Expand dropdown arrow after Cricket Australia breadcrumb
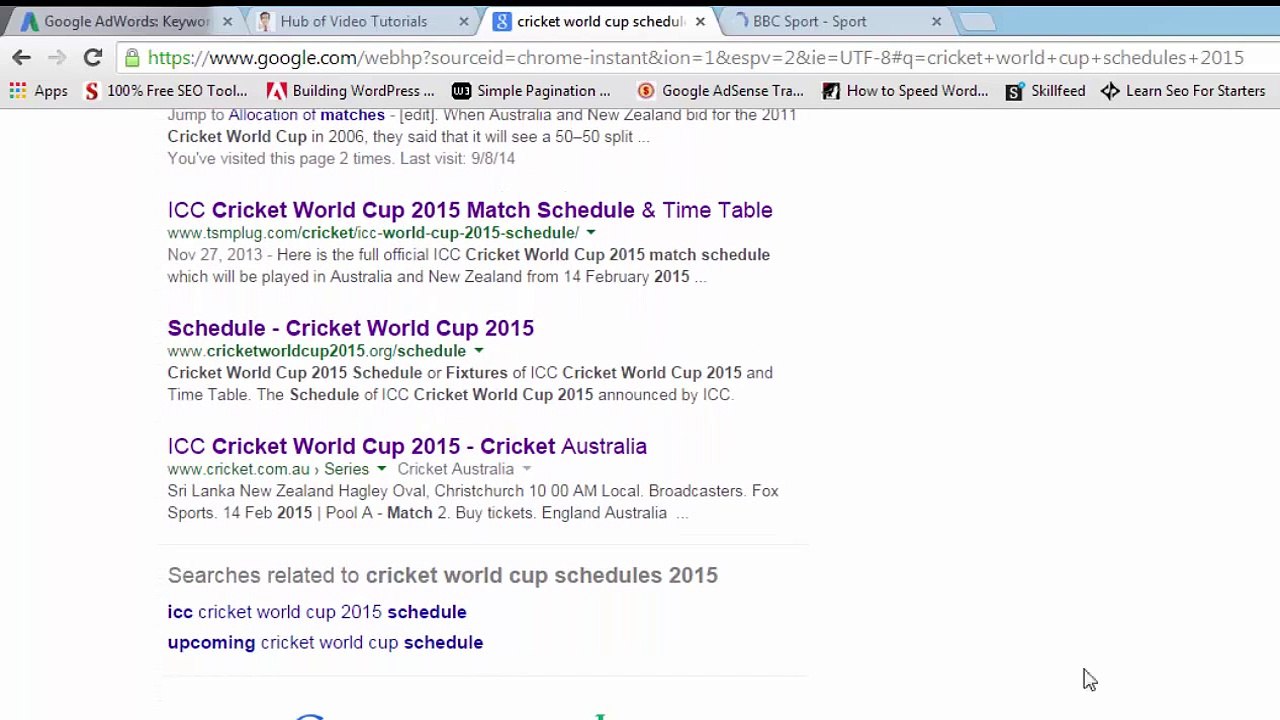 coord(527,469)
